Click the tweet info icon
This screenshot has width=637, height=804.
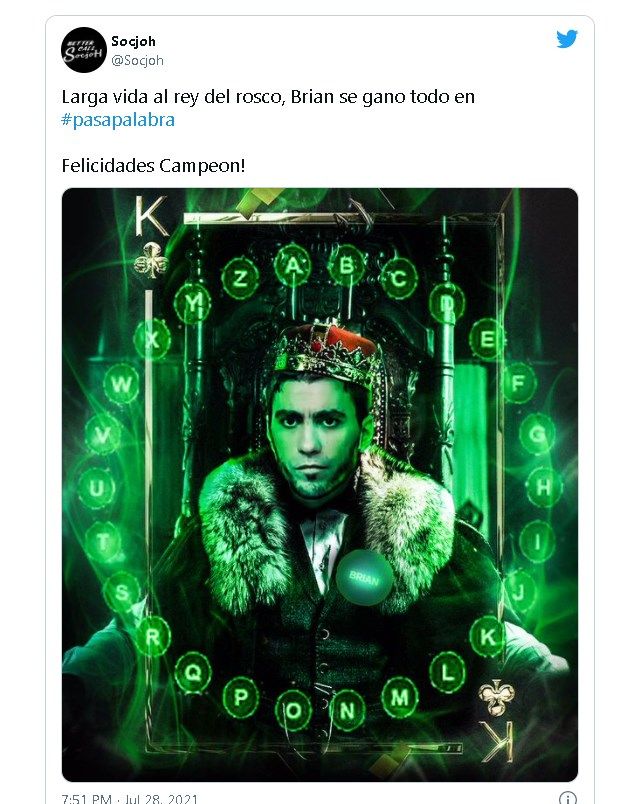point(567,799)
